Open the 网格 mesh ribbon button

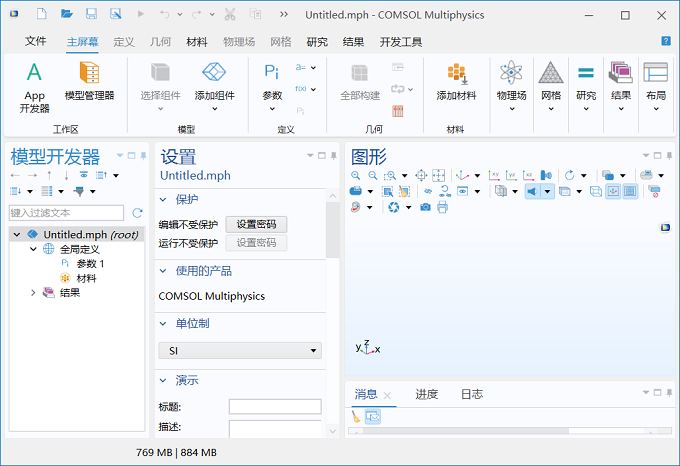551,87
